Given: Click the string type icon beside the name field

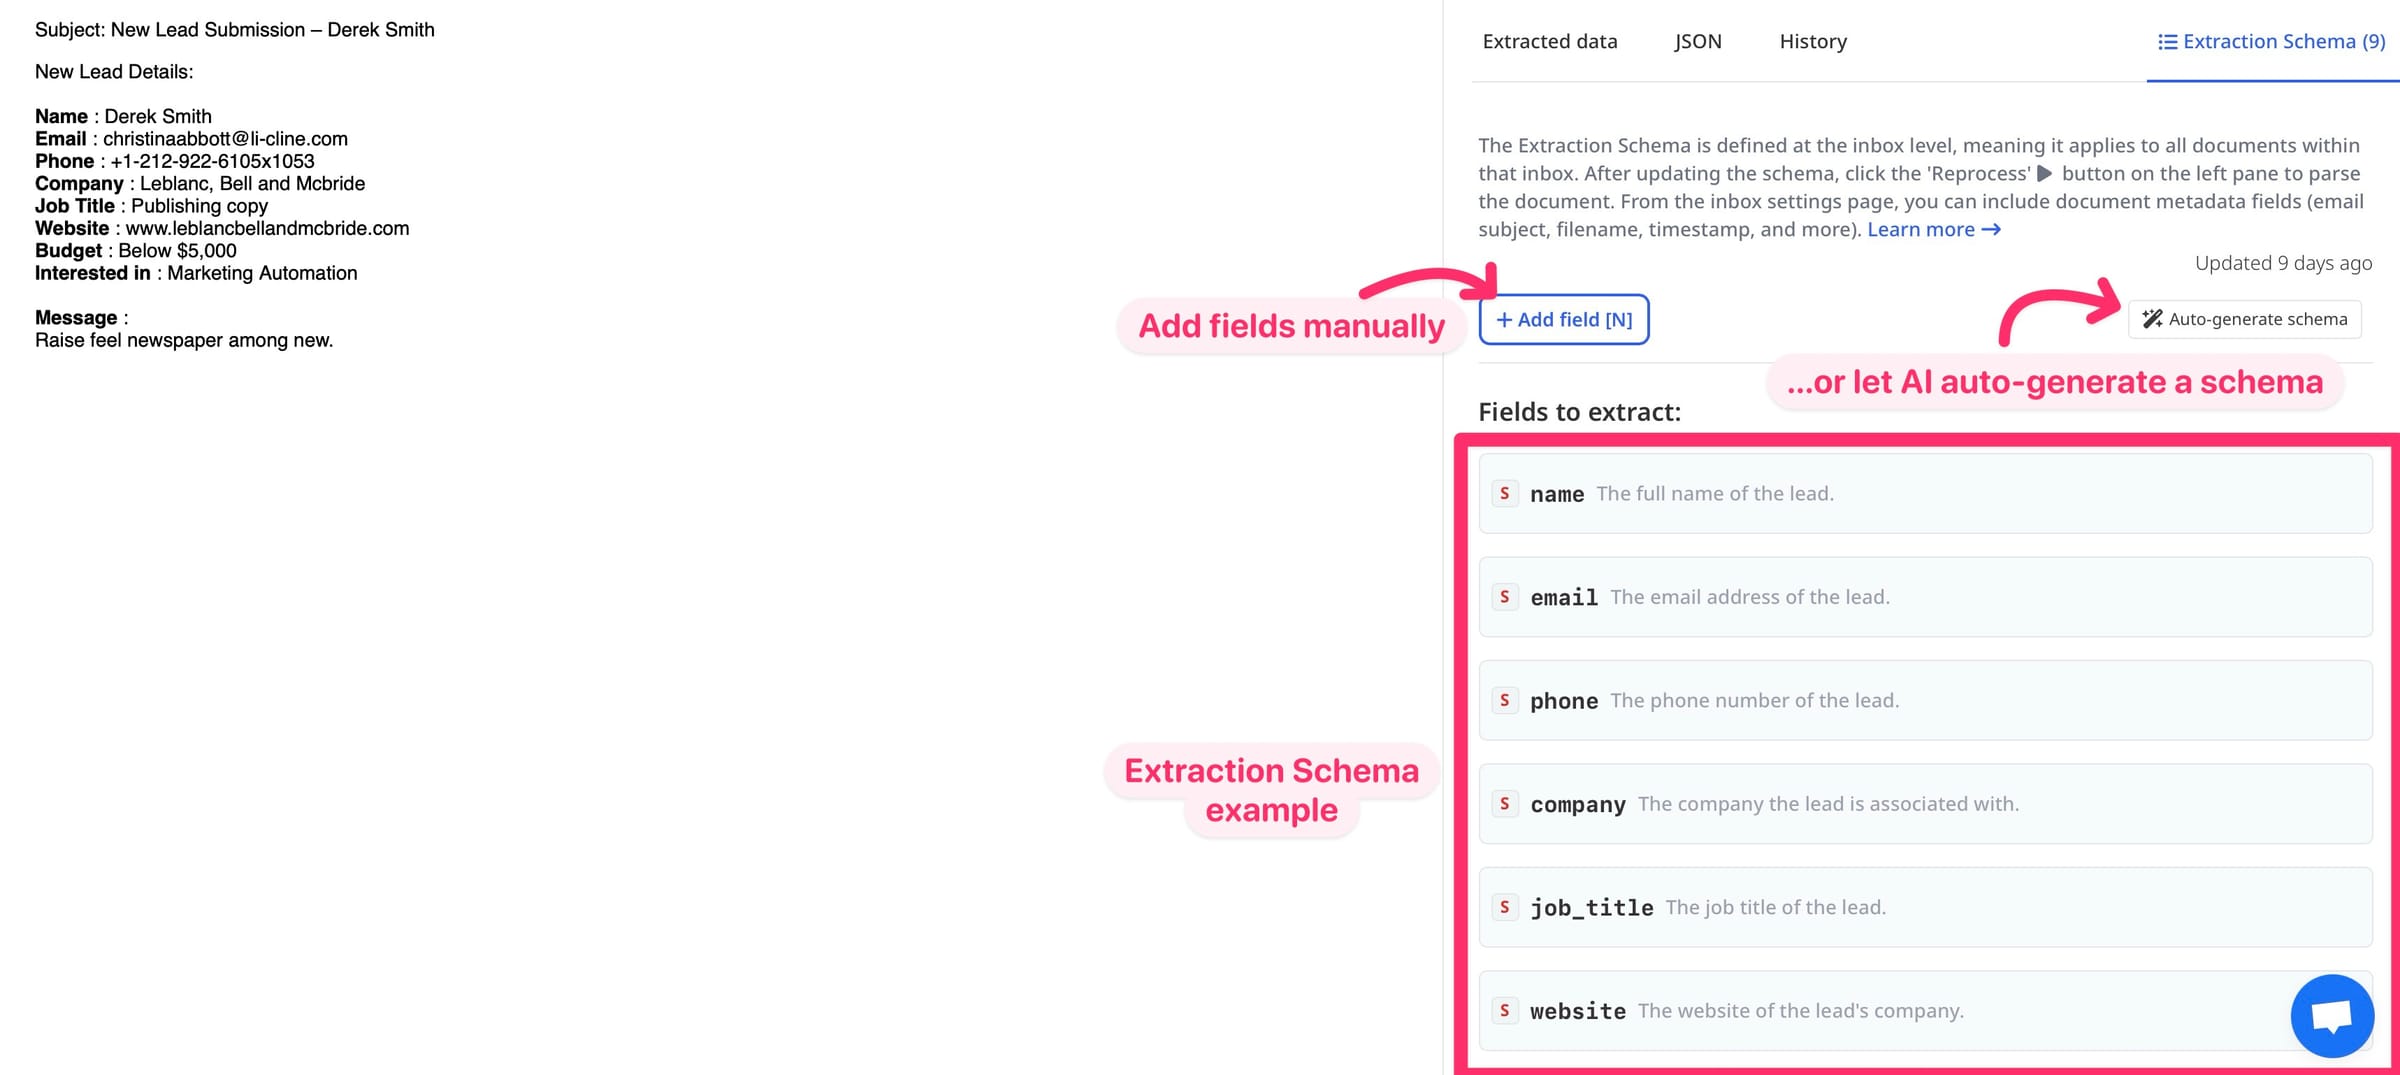Looking at the screenshot, I should [x=1505, y=493].
